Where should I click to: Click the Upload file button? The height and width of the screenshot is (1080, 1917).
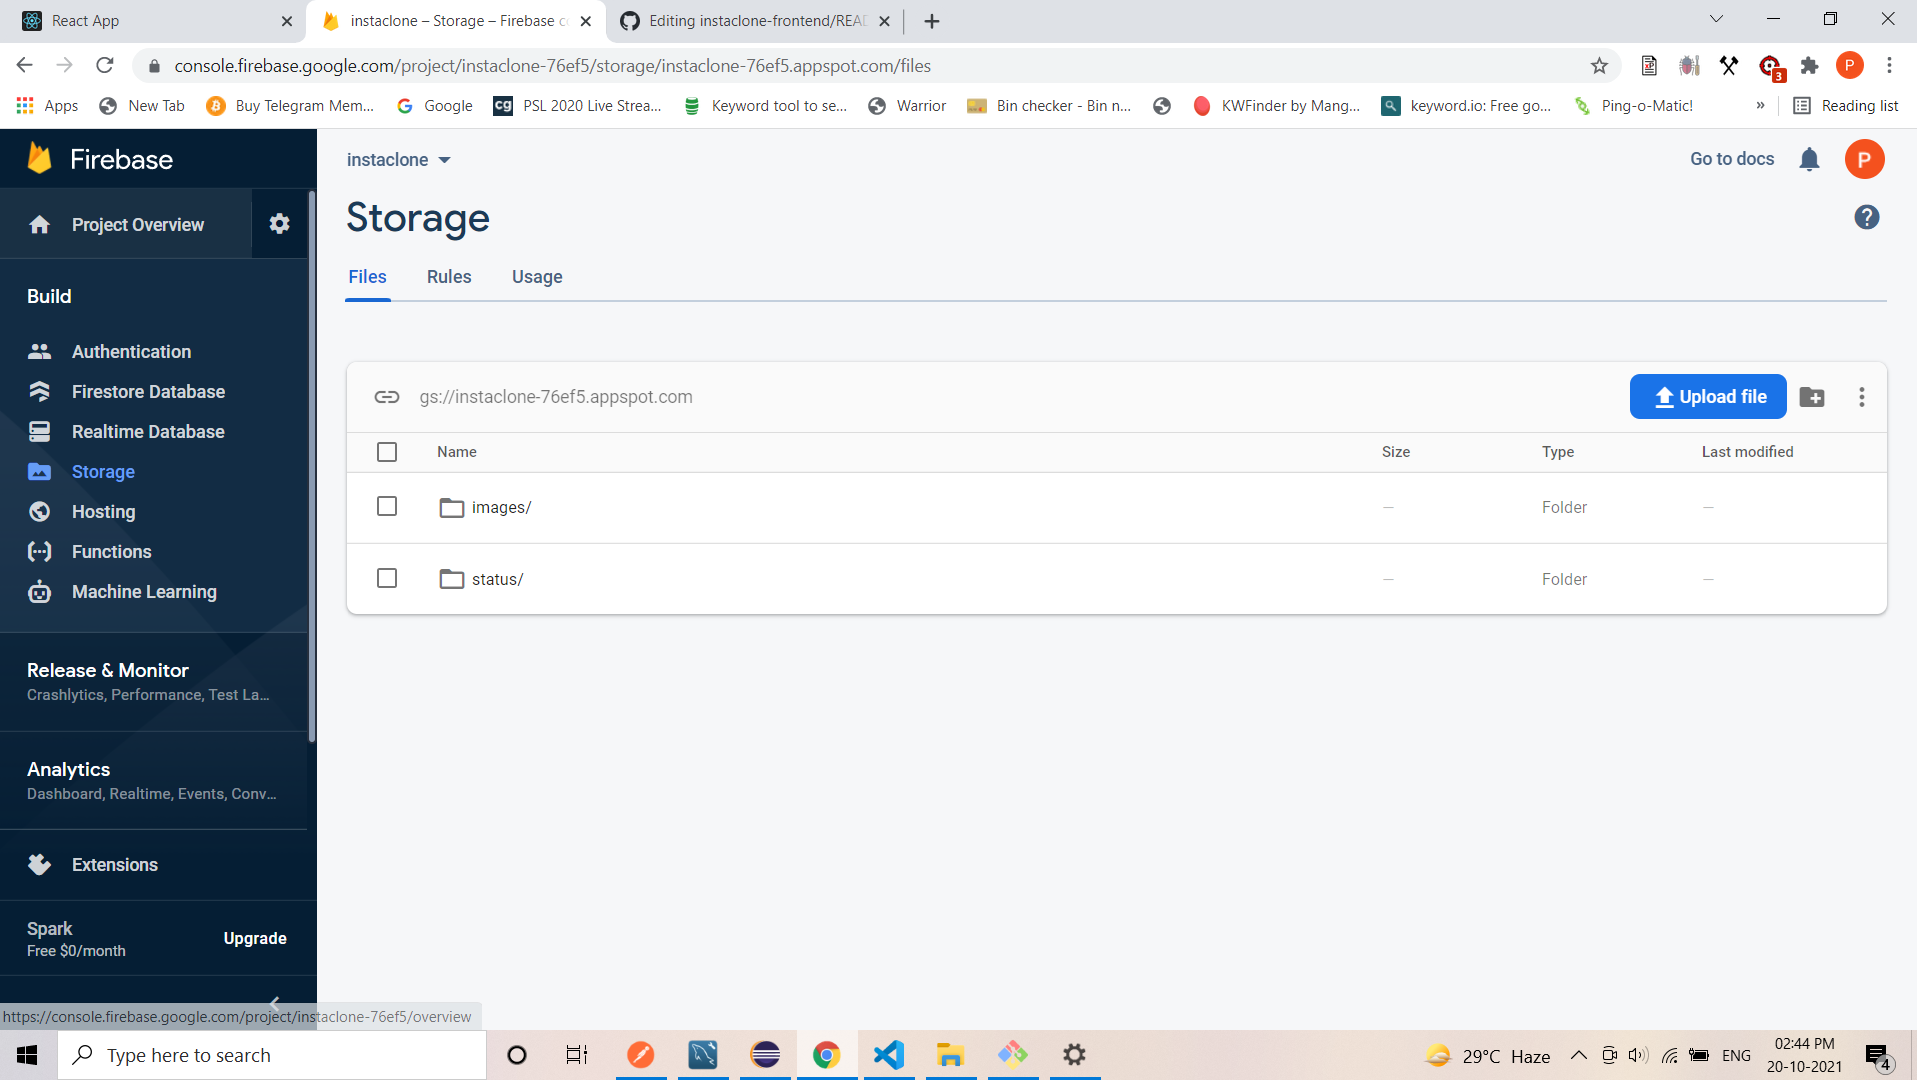[x=1708, y=397]
